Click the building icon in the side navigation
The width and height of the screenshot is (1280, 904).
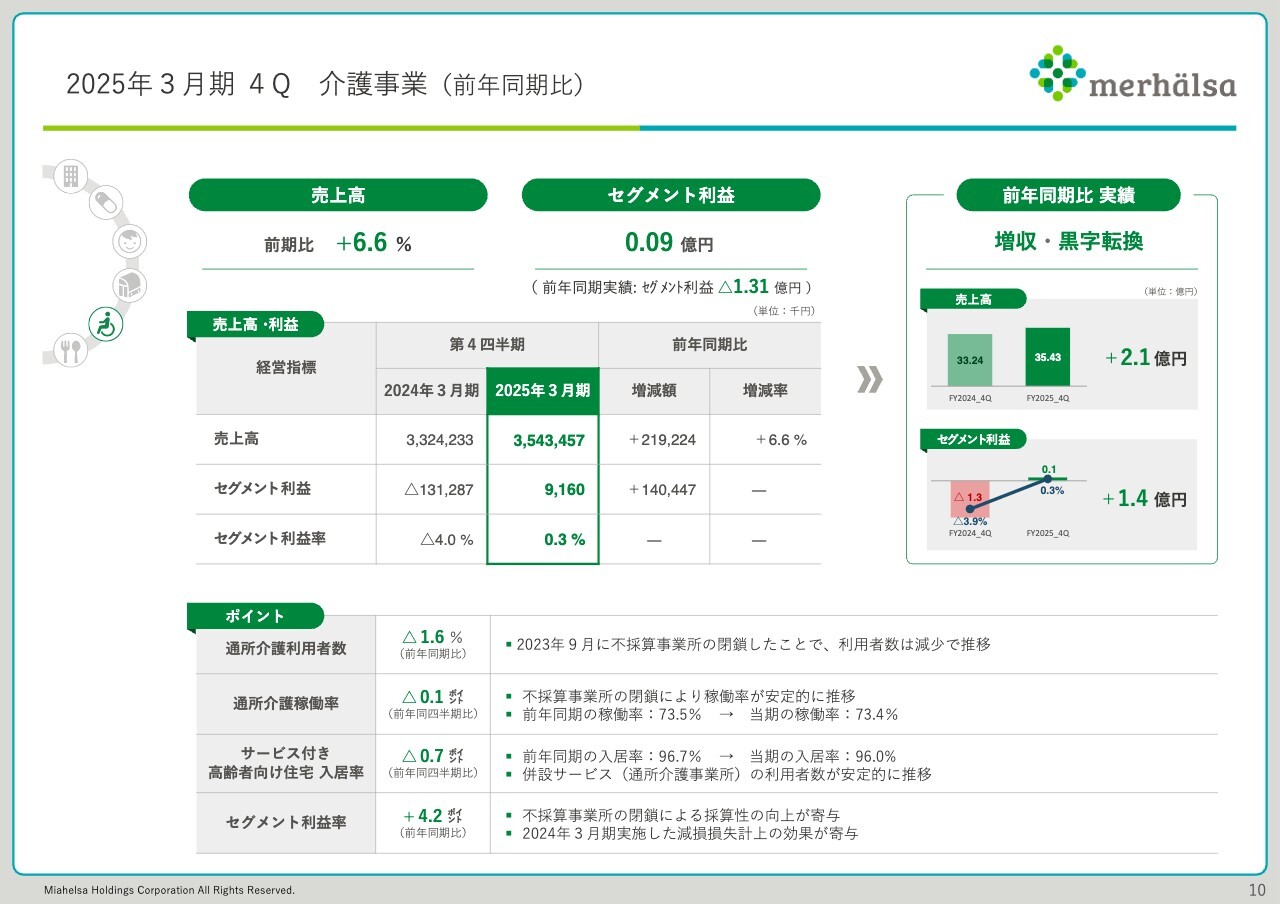click(x=71, y=176)
